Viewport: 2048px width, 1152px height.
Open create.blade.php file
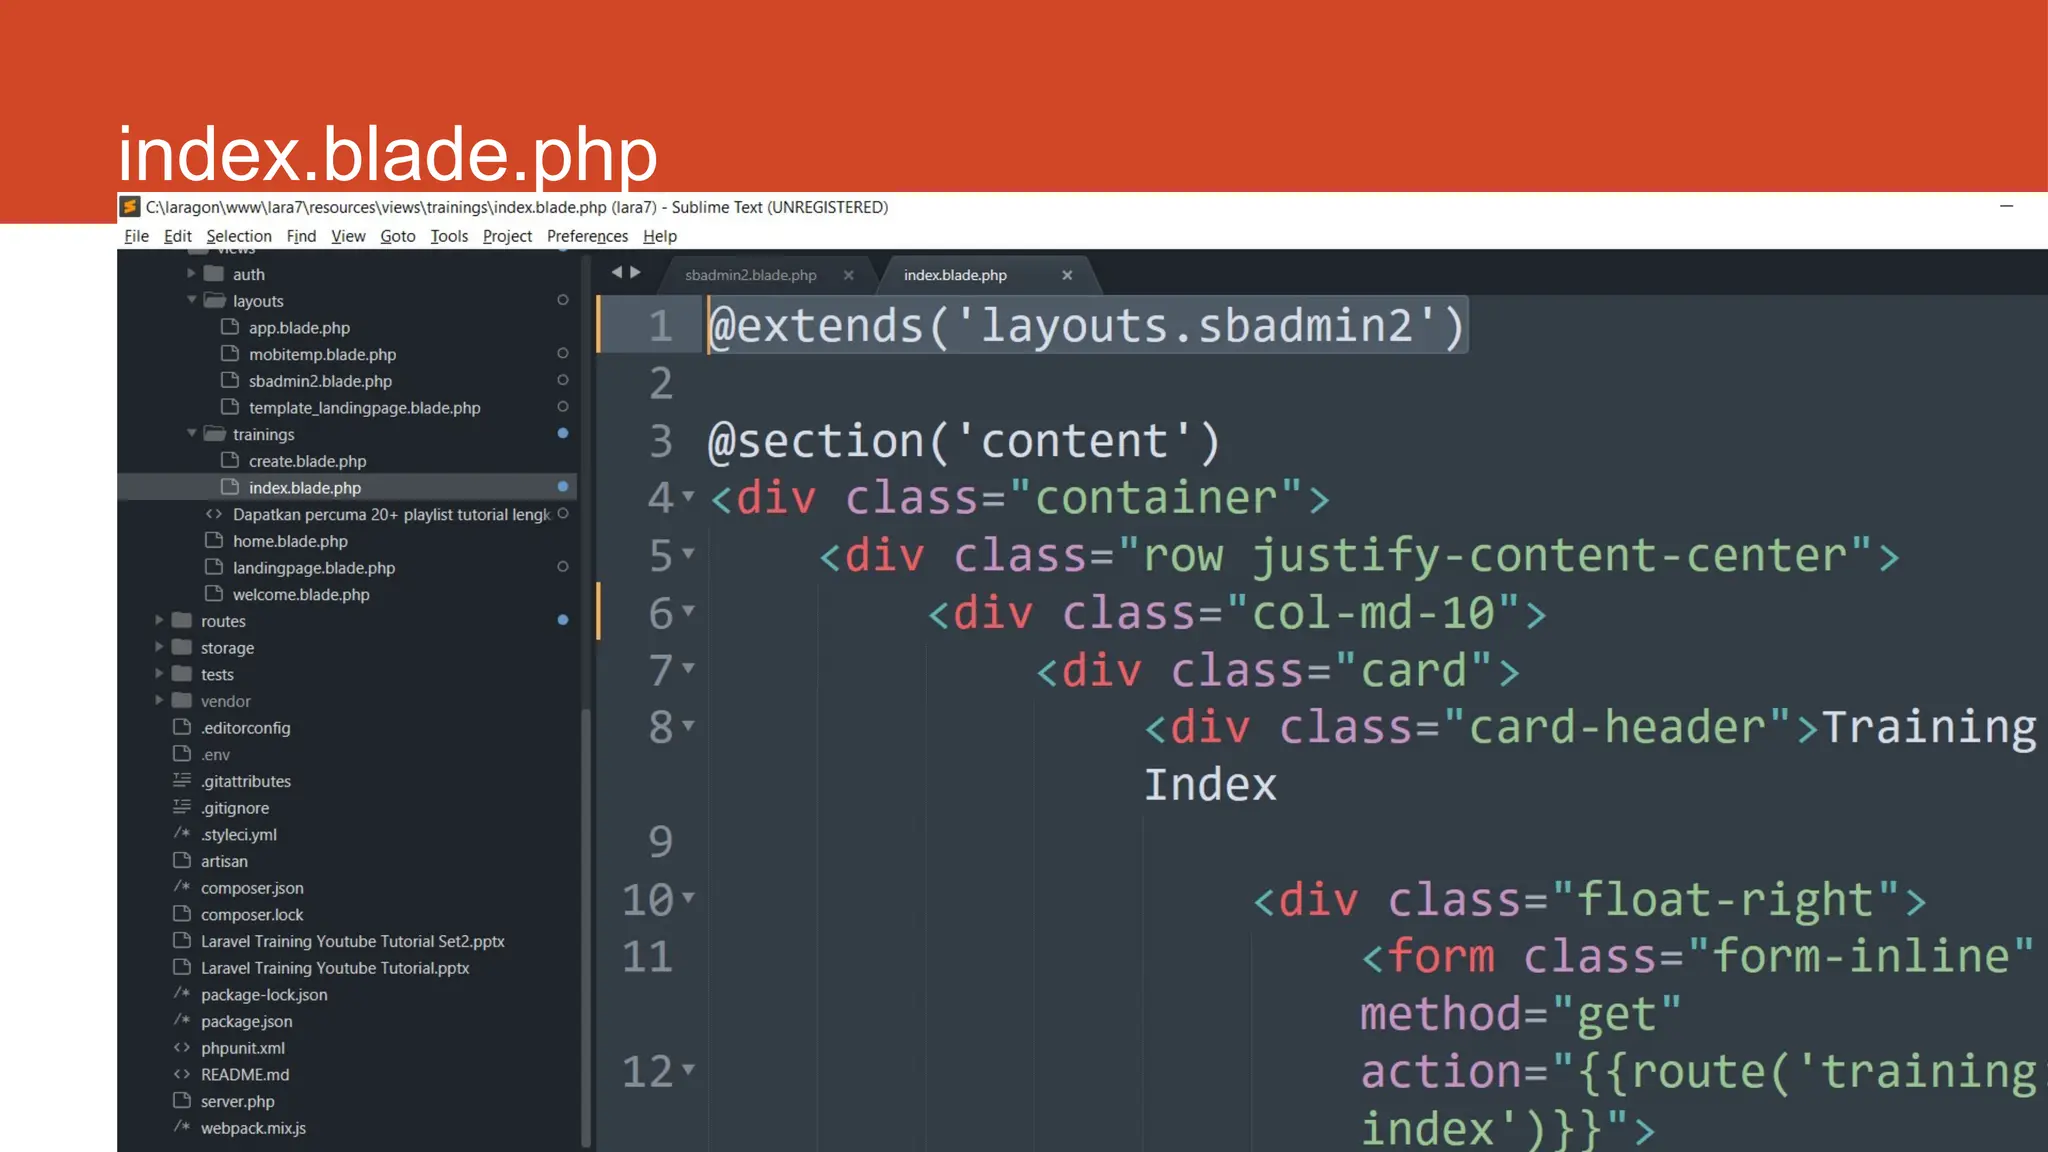click(x=307, y=461)
